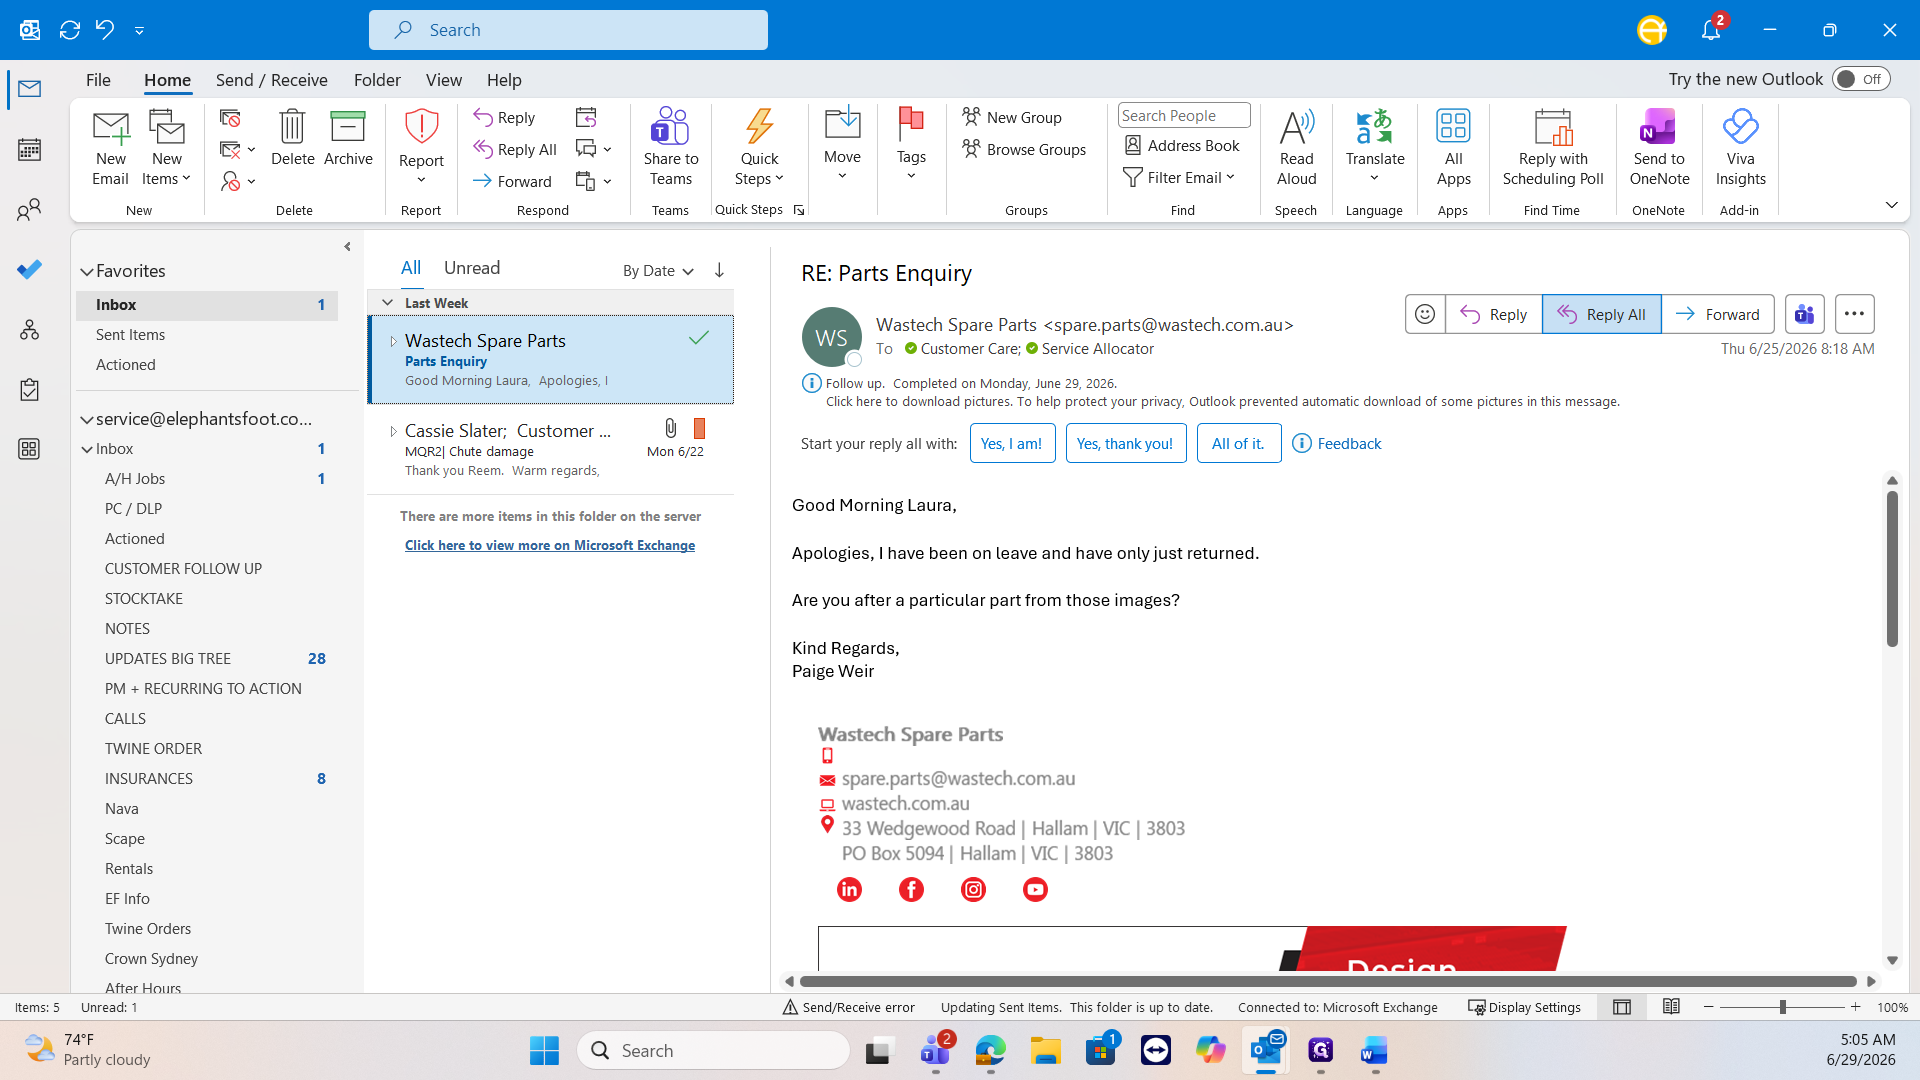This screenshot has height=1080, width=1920.
Task: Open the Move dropdown
Action: (x=842, y=144)
